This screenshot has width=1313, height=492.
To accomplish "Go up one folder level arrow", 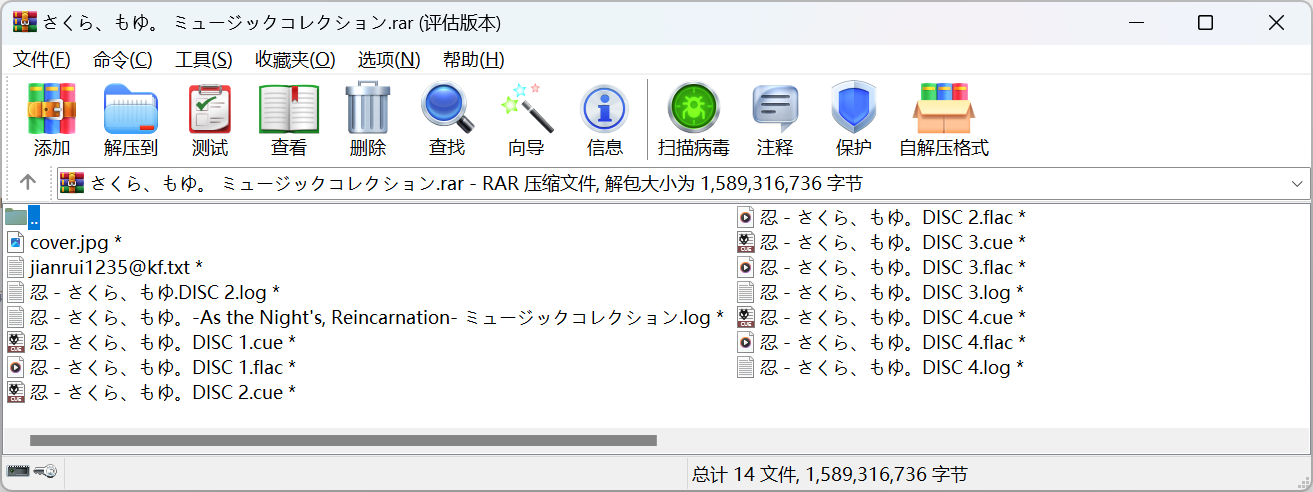I will [x=28, y=183].
